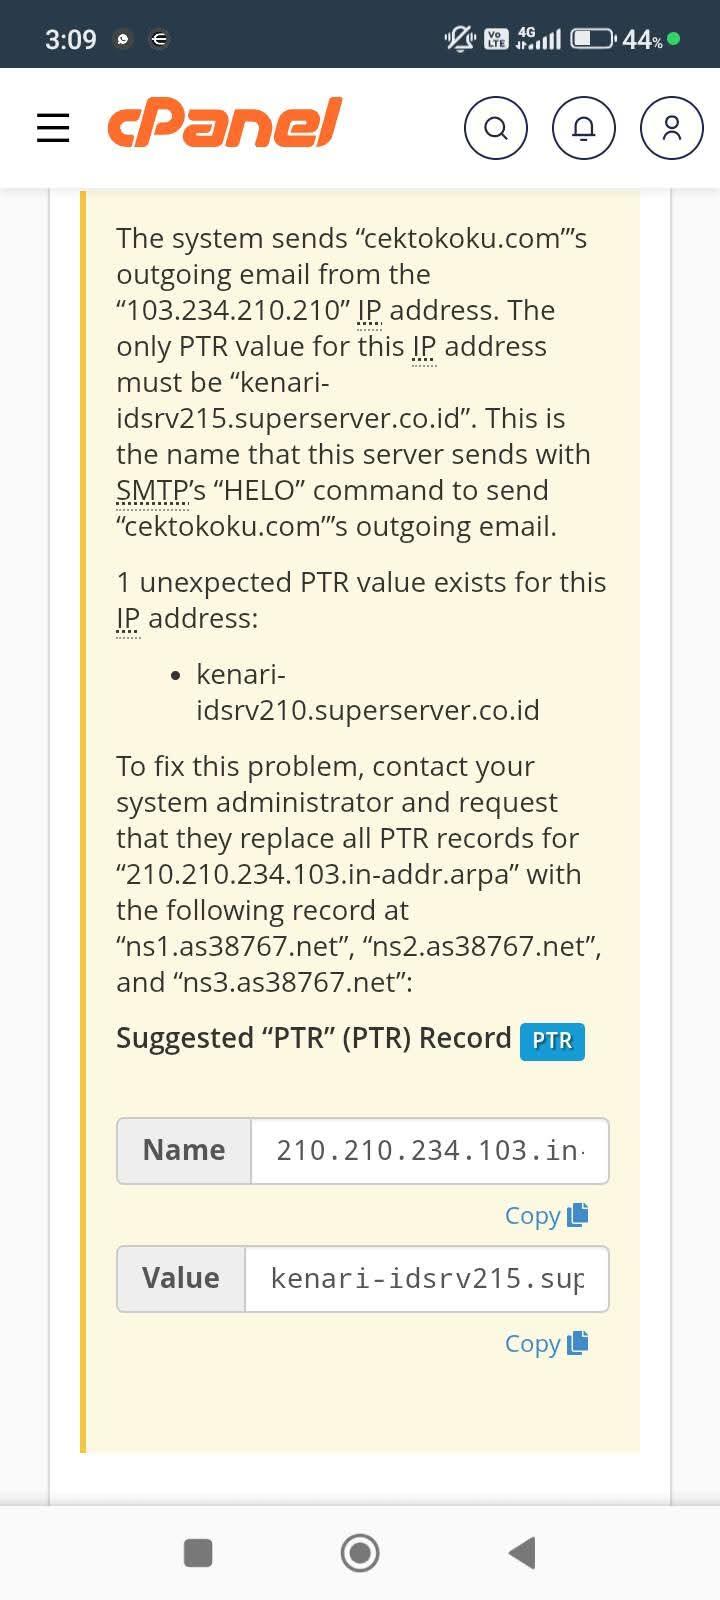
Task: Click the unexpected PTR list item kenari-idsrv210
Action: 368,692
